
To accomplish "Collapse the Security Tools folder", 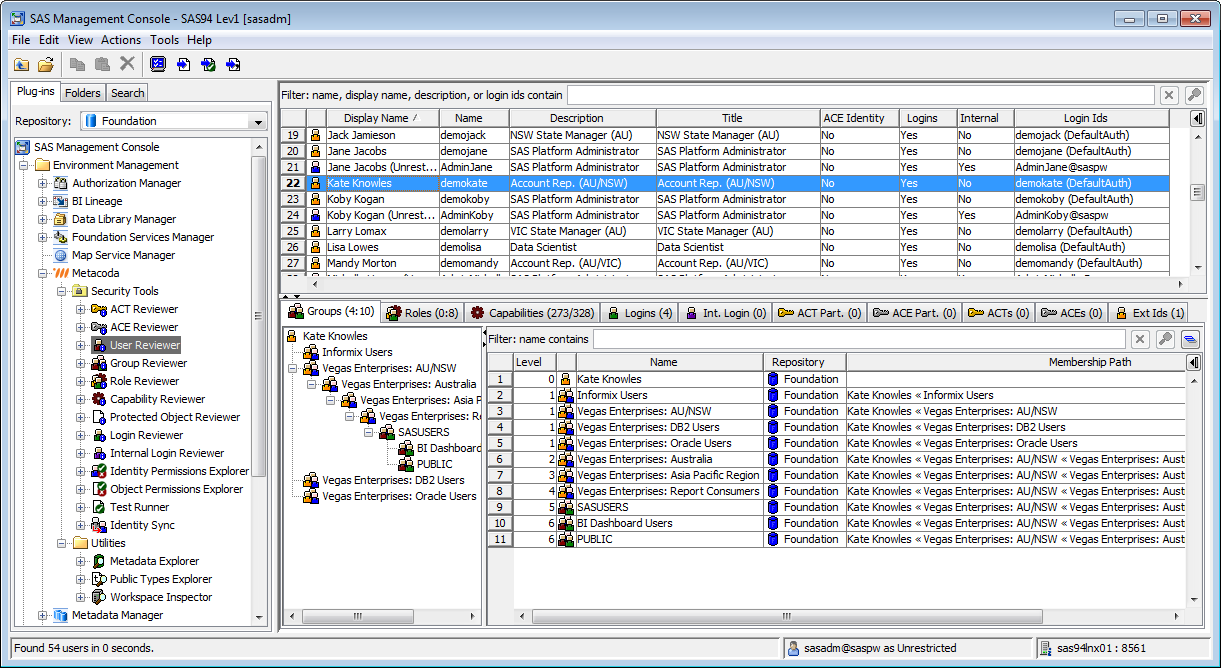I will tap(62, 291).
